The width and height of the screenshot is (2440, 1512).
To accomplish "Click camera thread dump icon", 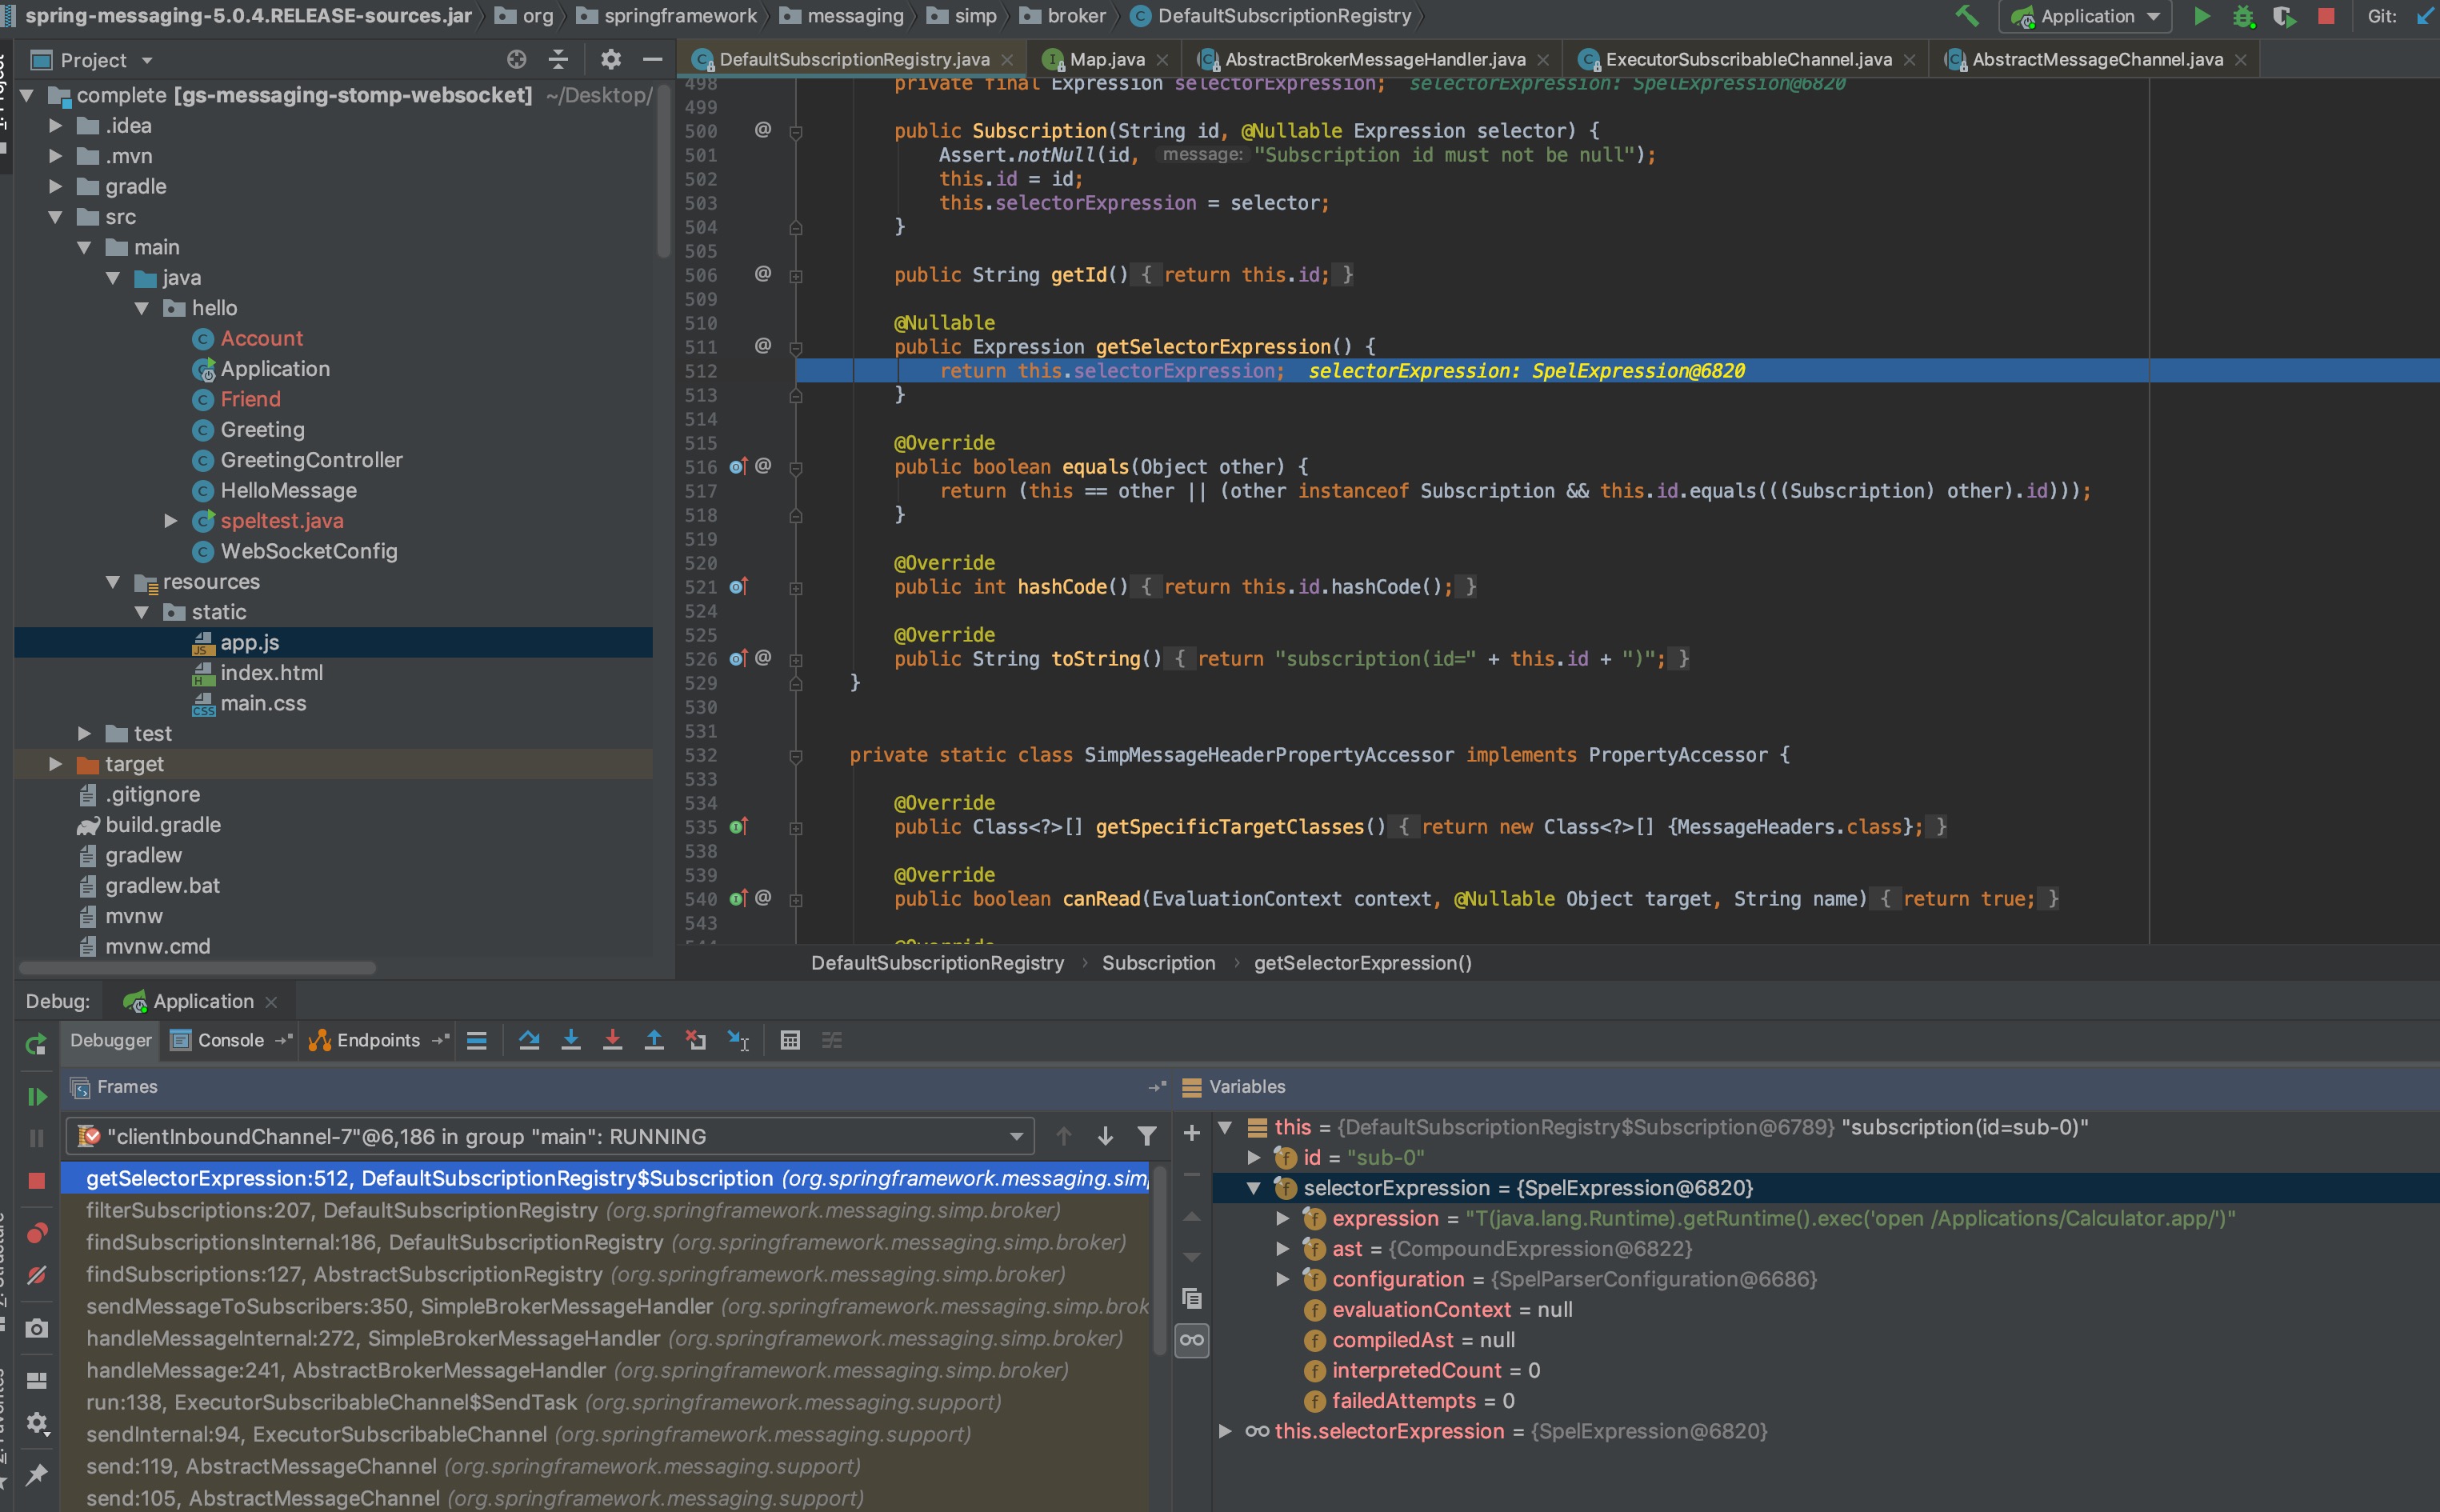I will pyautogui.click(x=36, y=1328).
